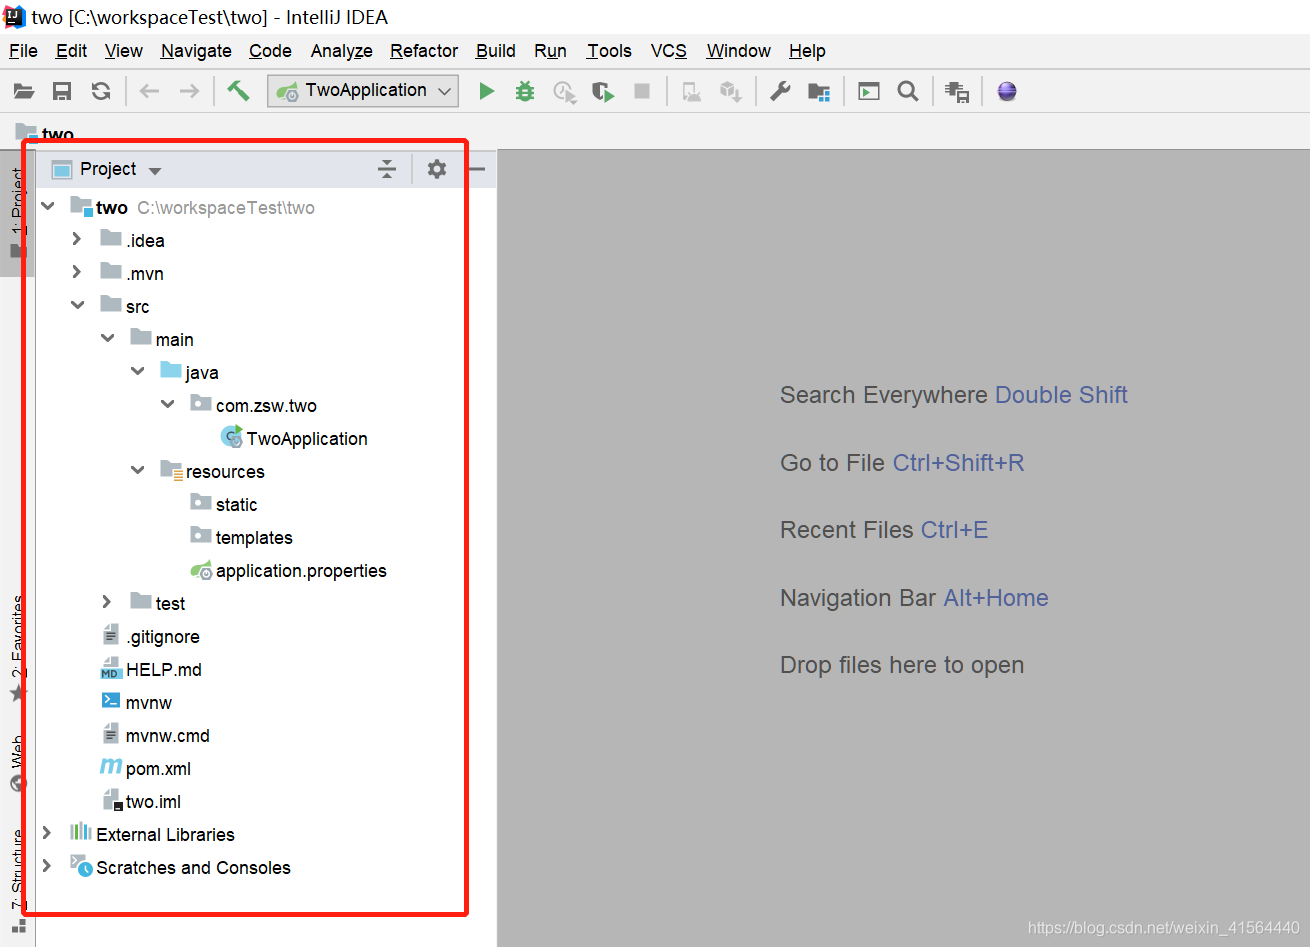
Task: Open the Navigate menu
Action: 196,51
